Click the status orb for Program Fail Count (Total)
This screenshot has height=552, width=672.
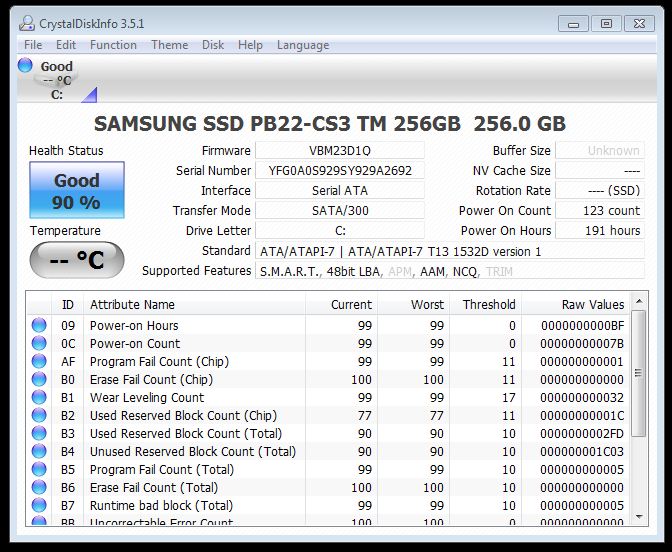[x=39, y=469]
